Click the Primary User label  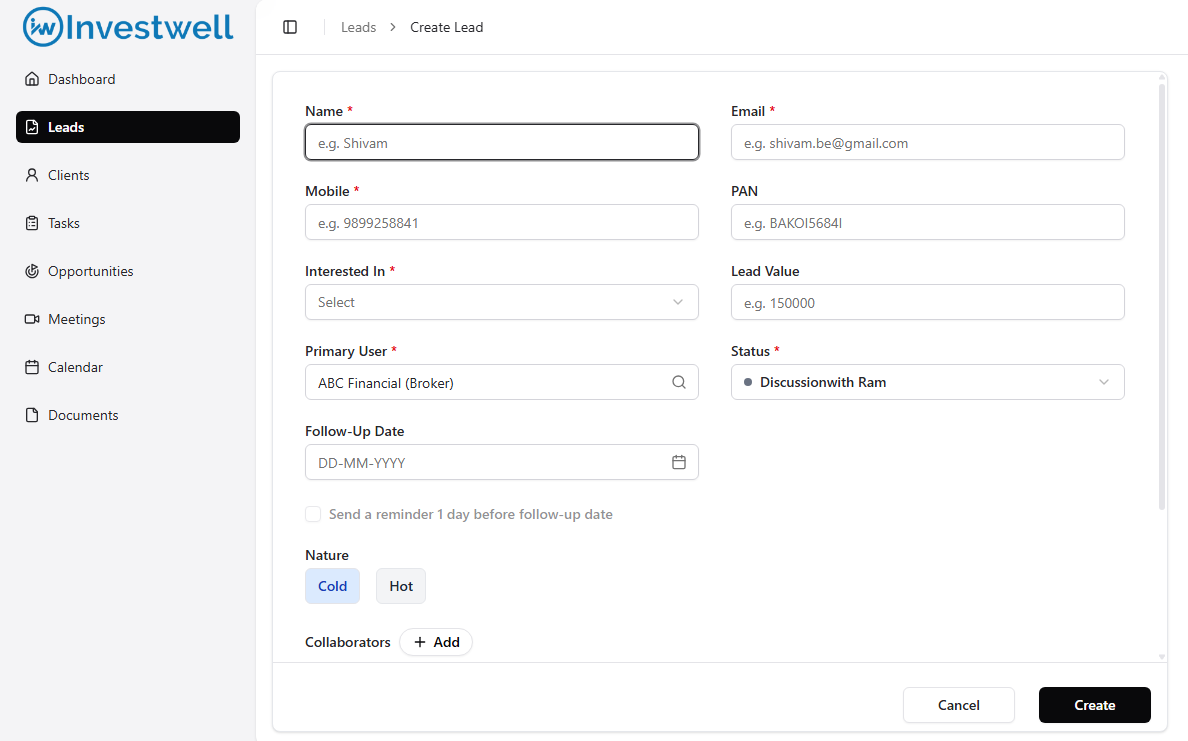(345, 351)
